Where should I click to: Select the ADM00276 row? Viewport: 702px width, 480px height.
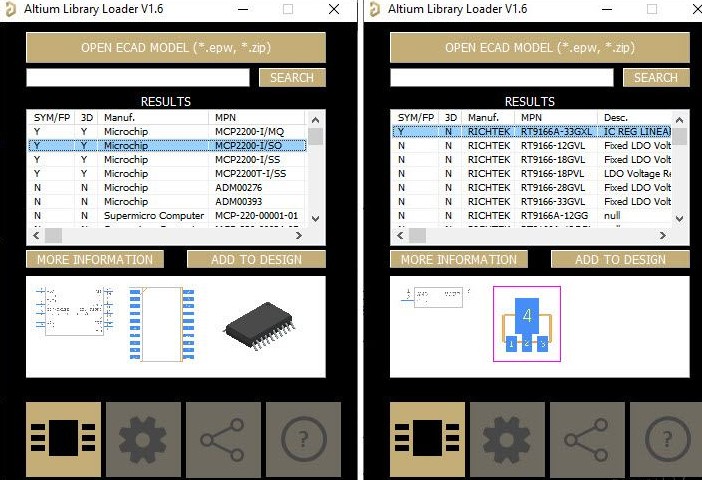[x=167, y=188]
